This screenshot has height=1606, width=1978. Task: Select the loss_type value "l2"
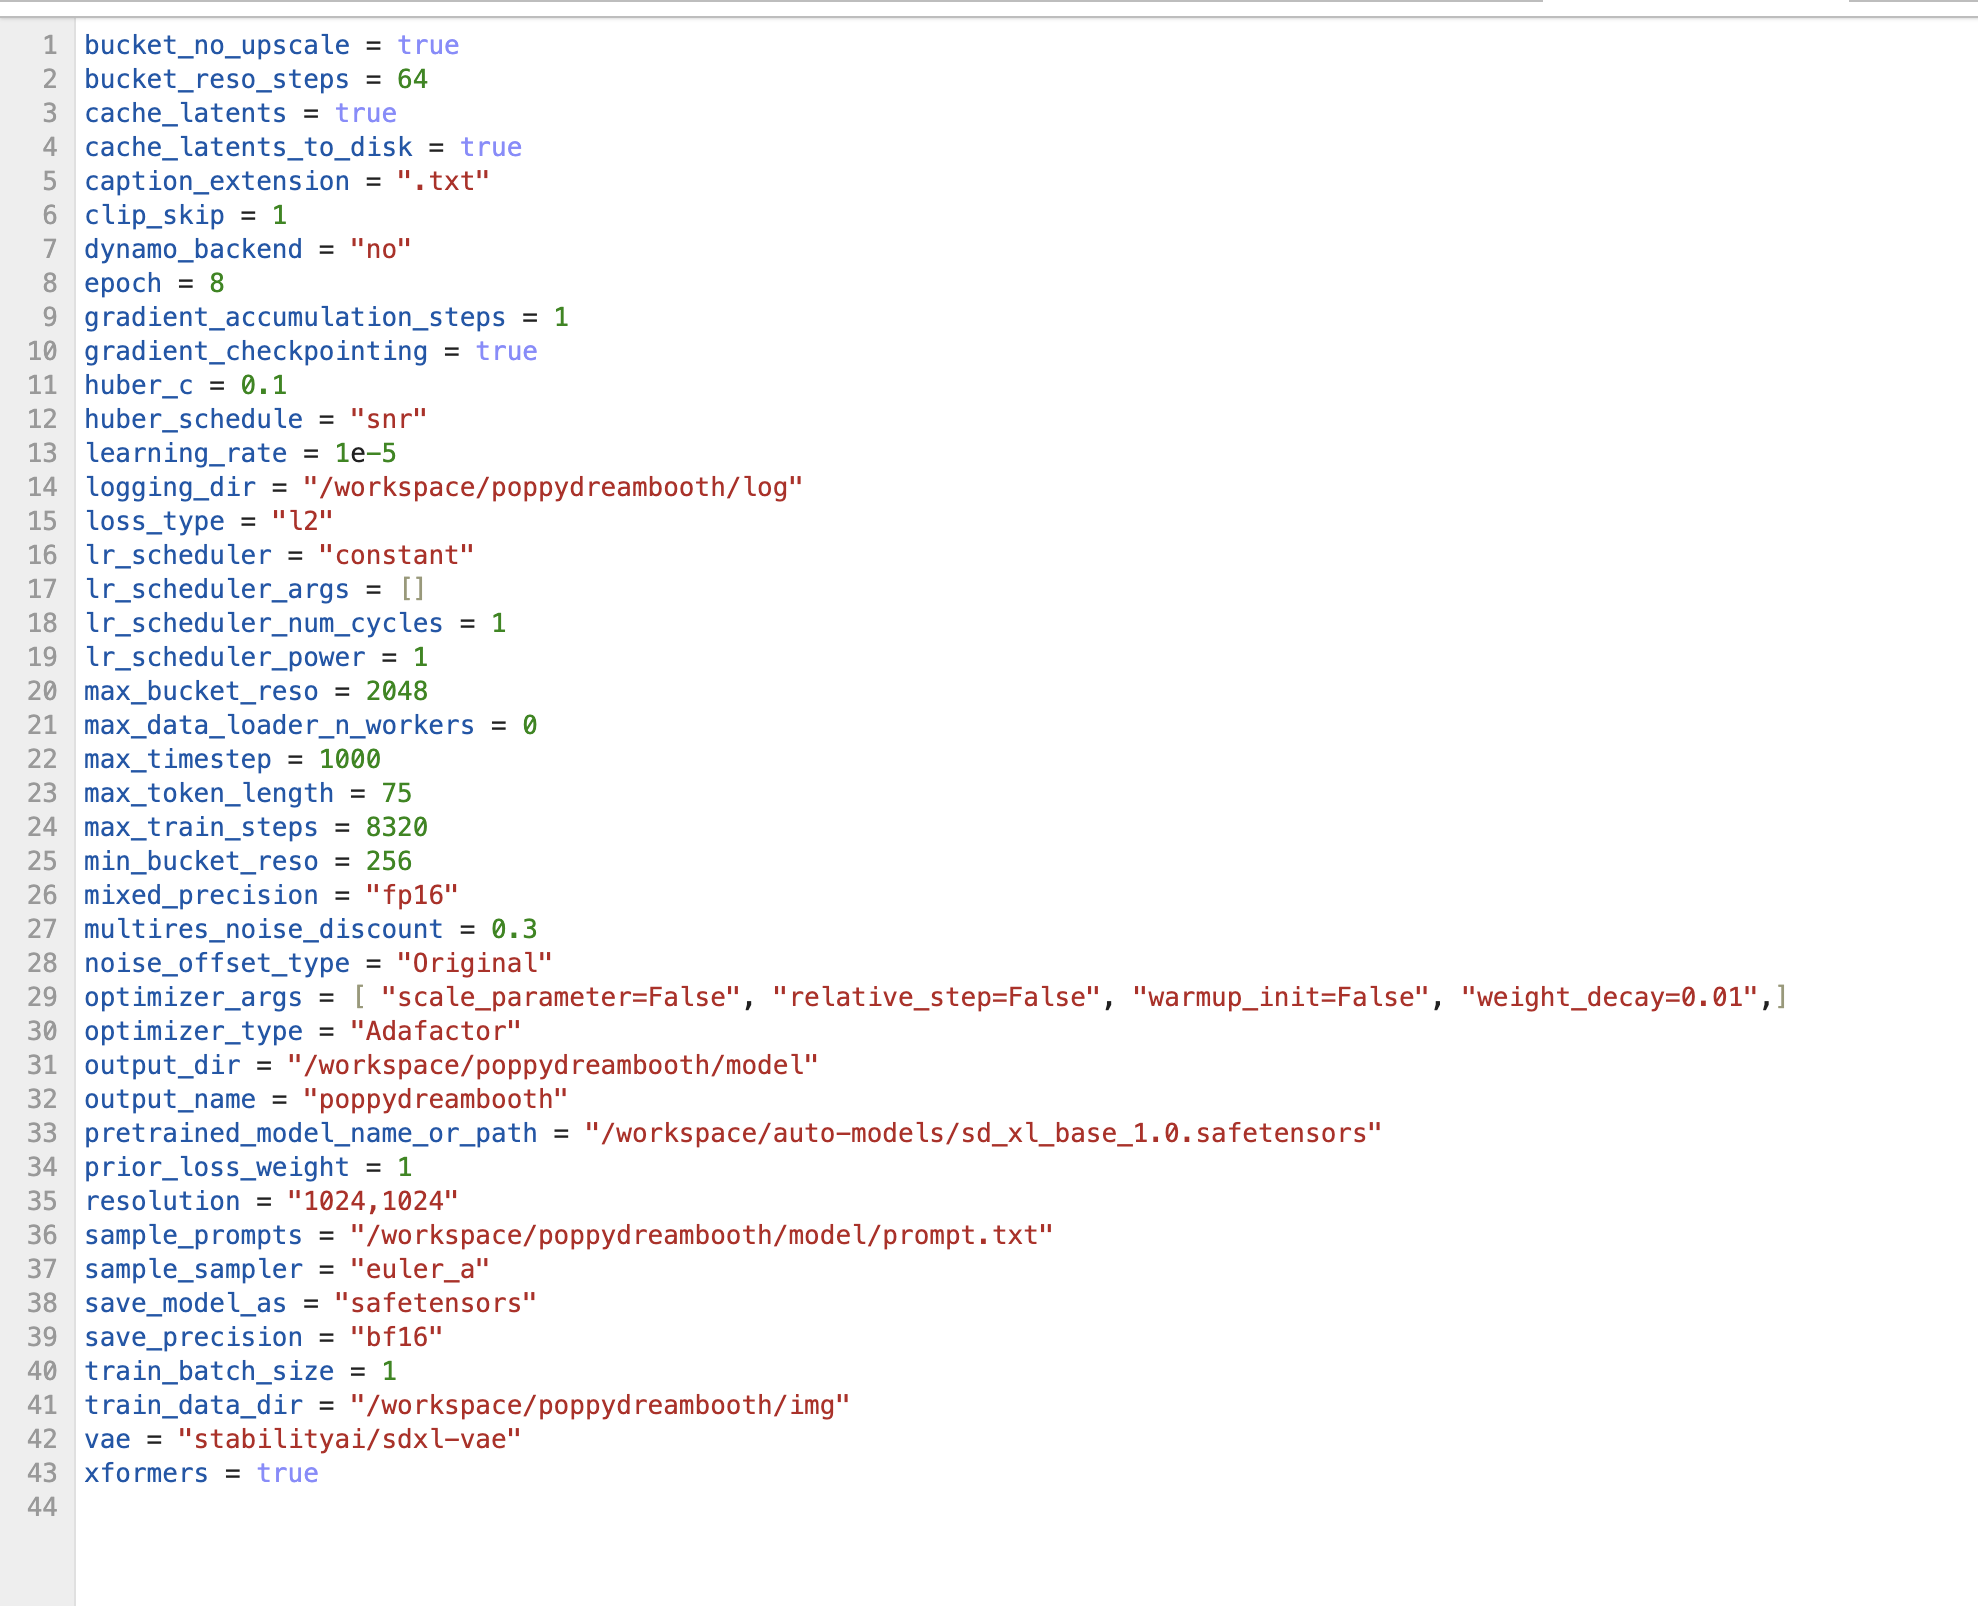point(303,521)
